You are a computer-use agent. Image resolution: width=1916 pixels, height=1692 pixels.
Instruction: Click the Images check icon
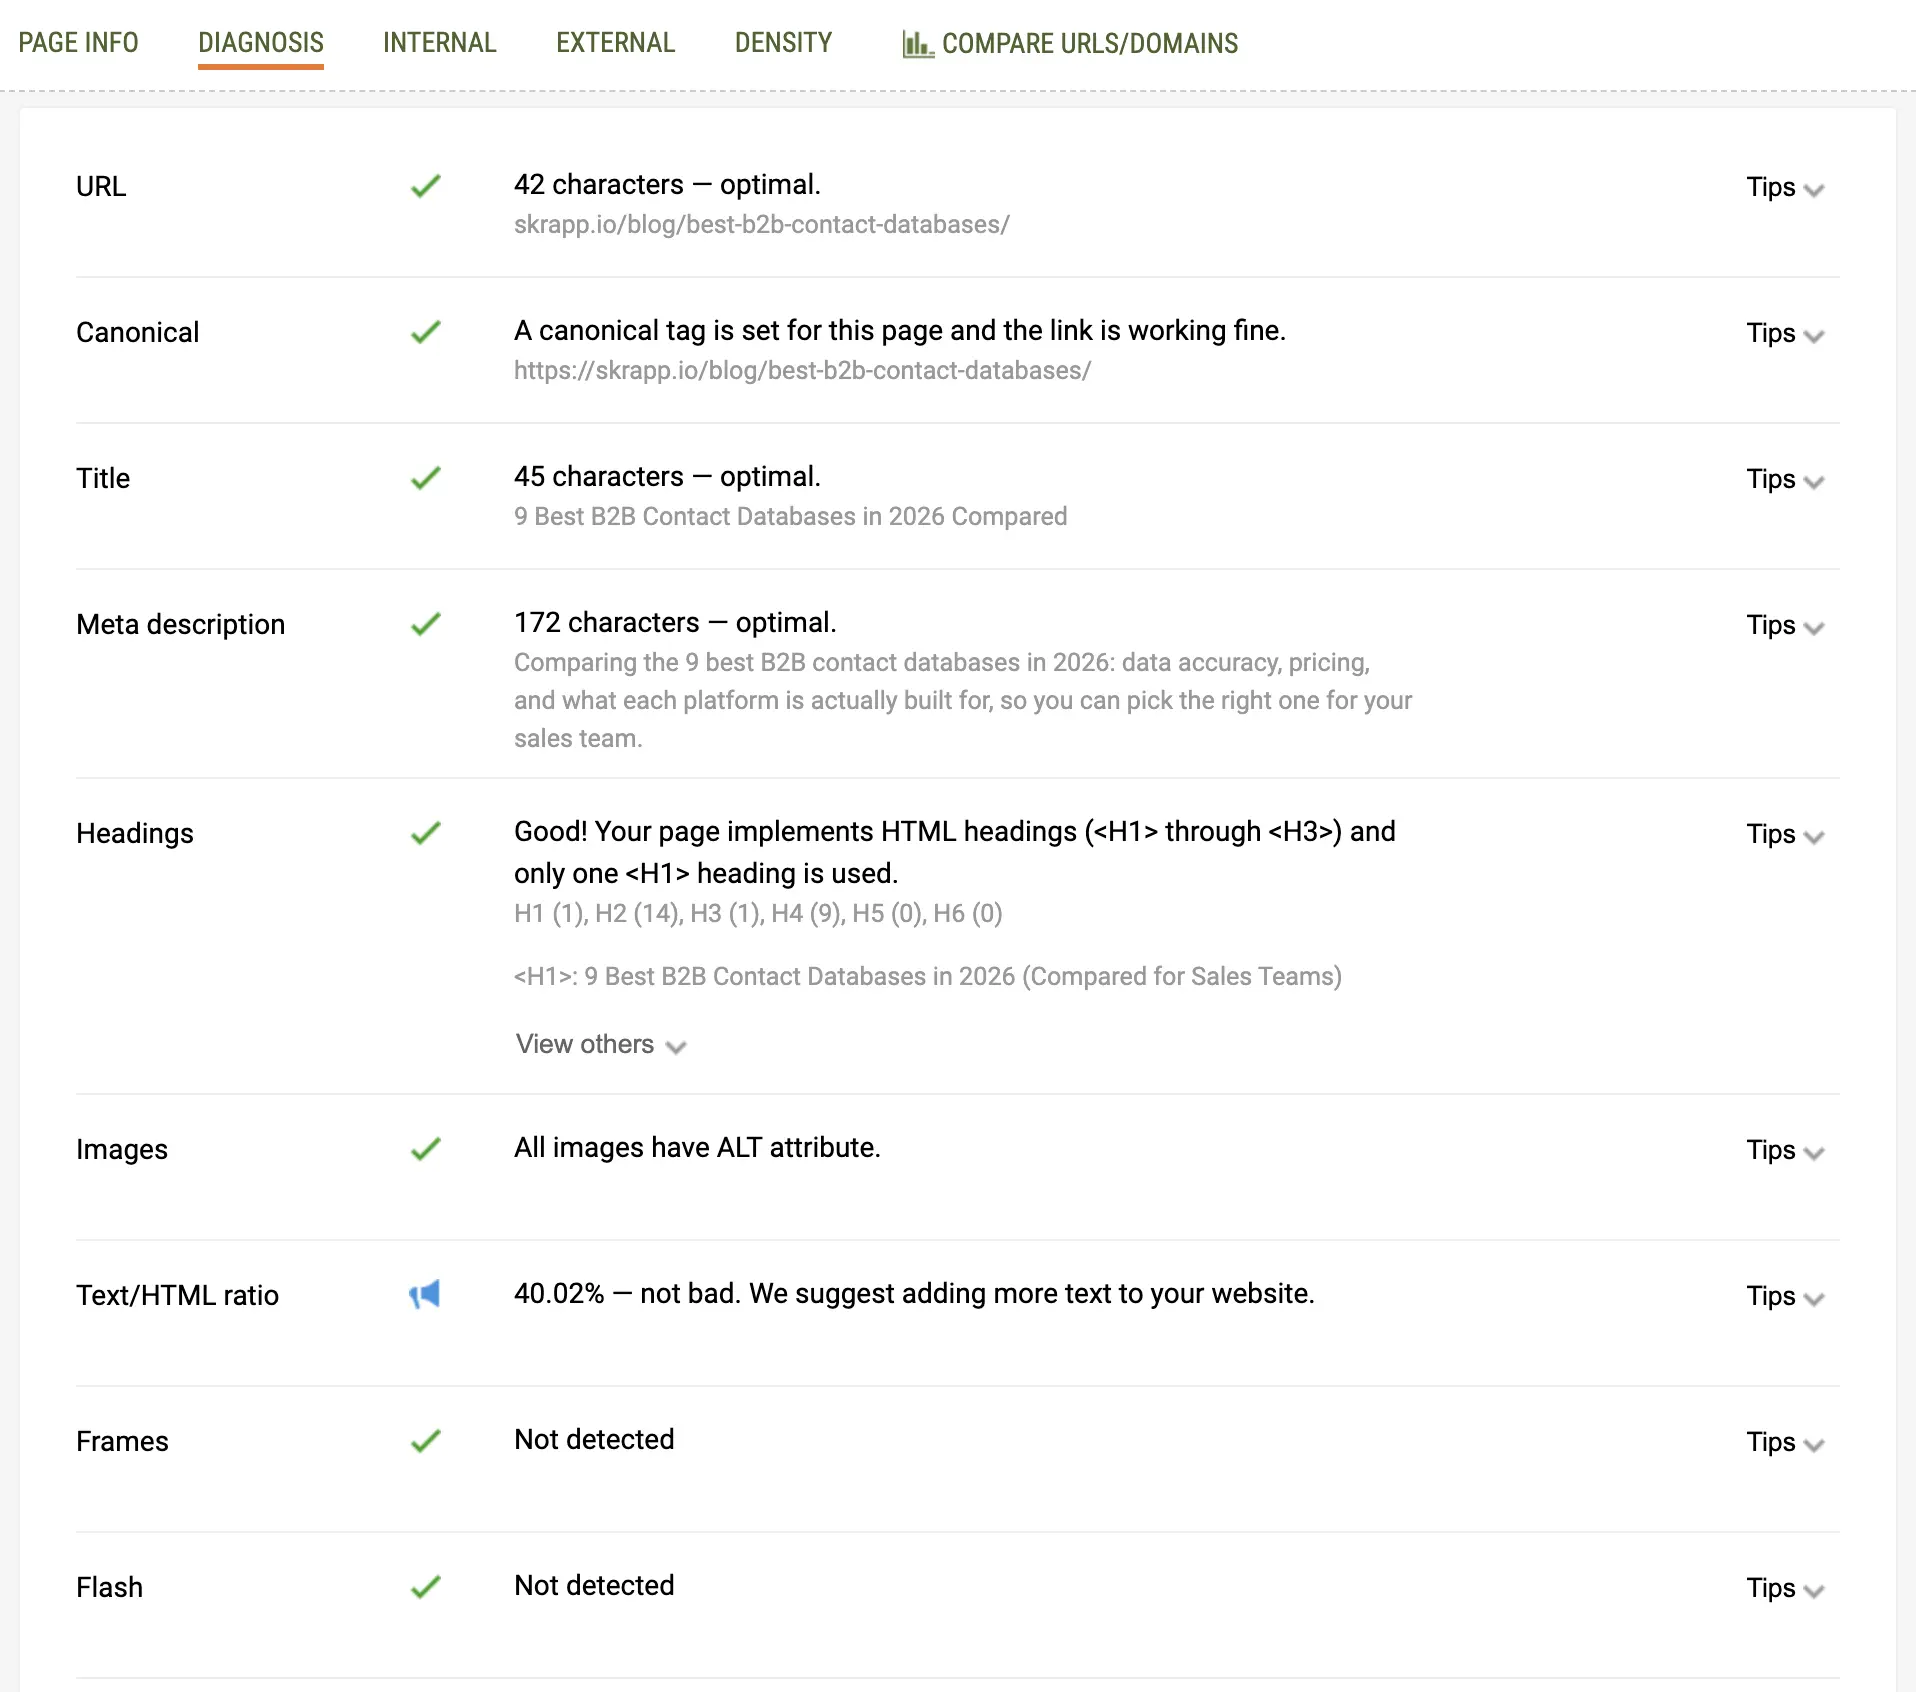pyautogui.click(x=425, y=1148)
